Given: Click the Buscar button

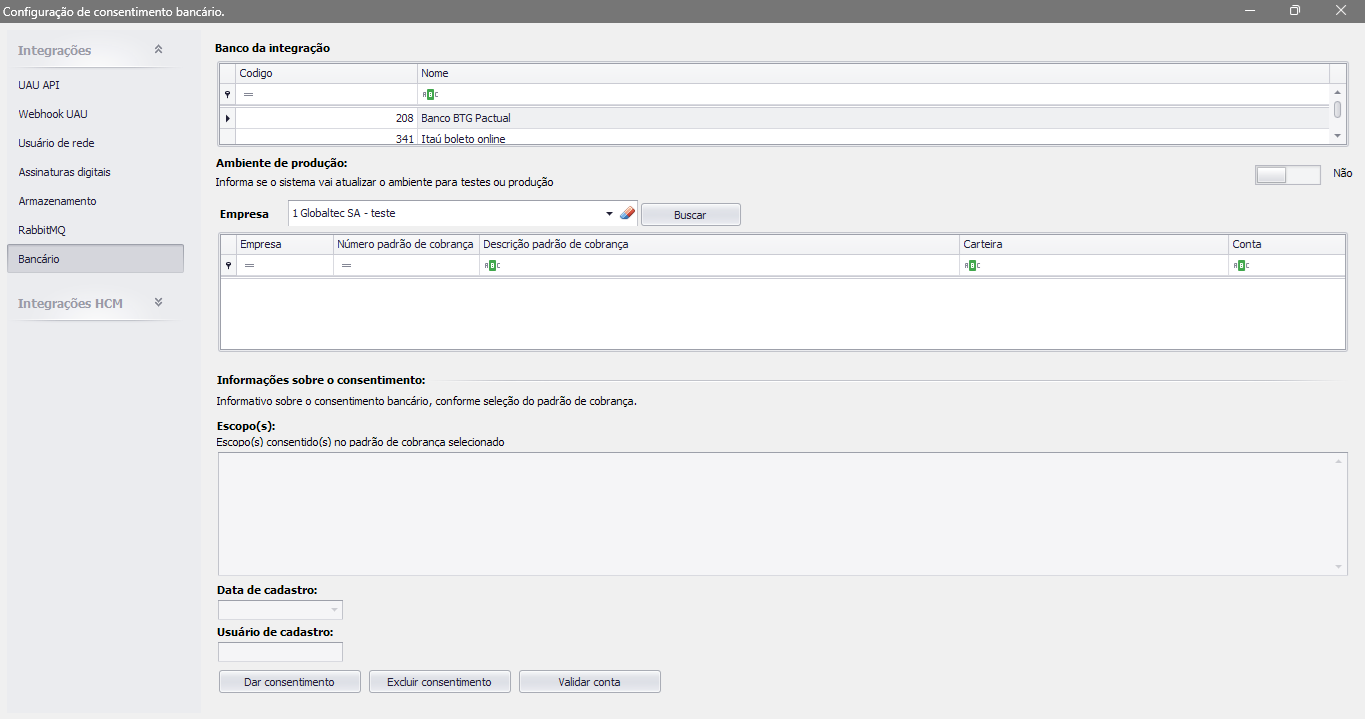Looking at the screenshot, I should pos(690,215).
